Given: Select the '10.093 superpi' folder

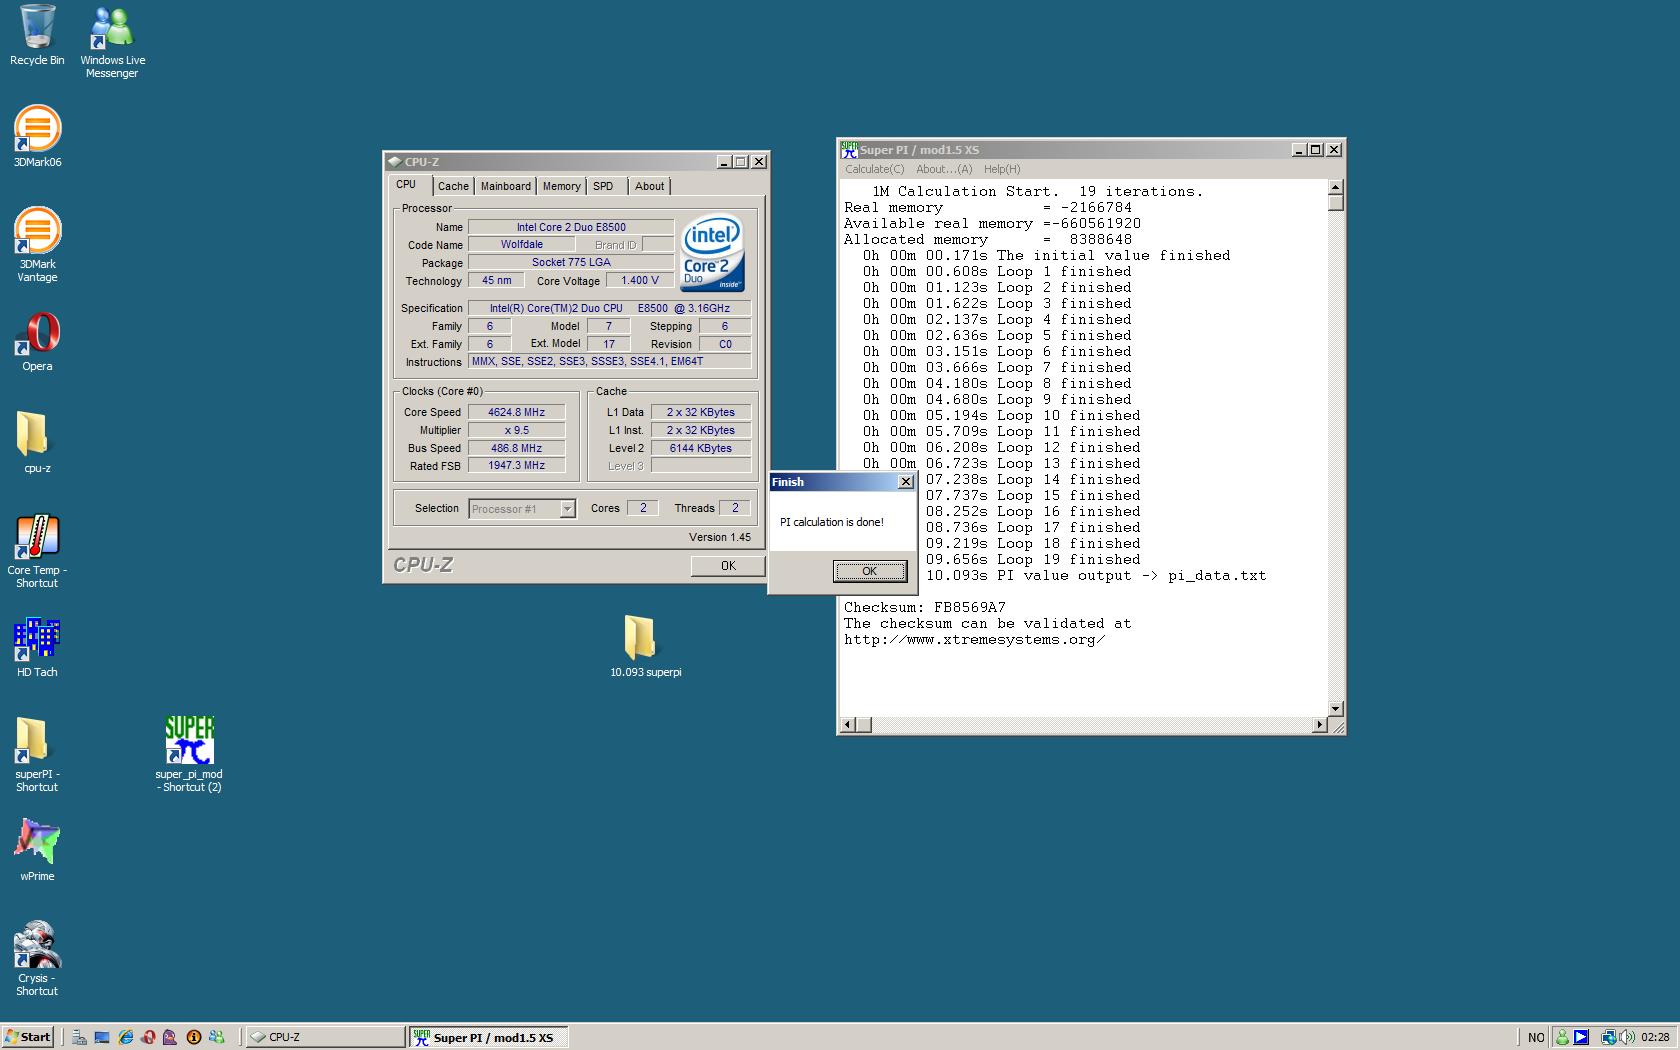Looking at the screenshot, I should point(645,647).
